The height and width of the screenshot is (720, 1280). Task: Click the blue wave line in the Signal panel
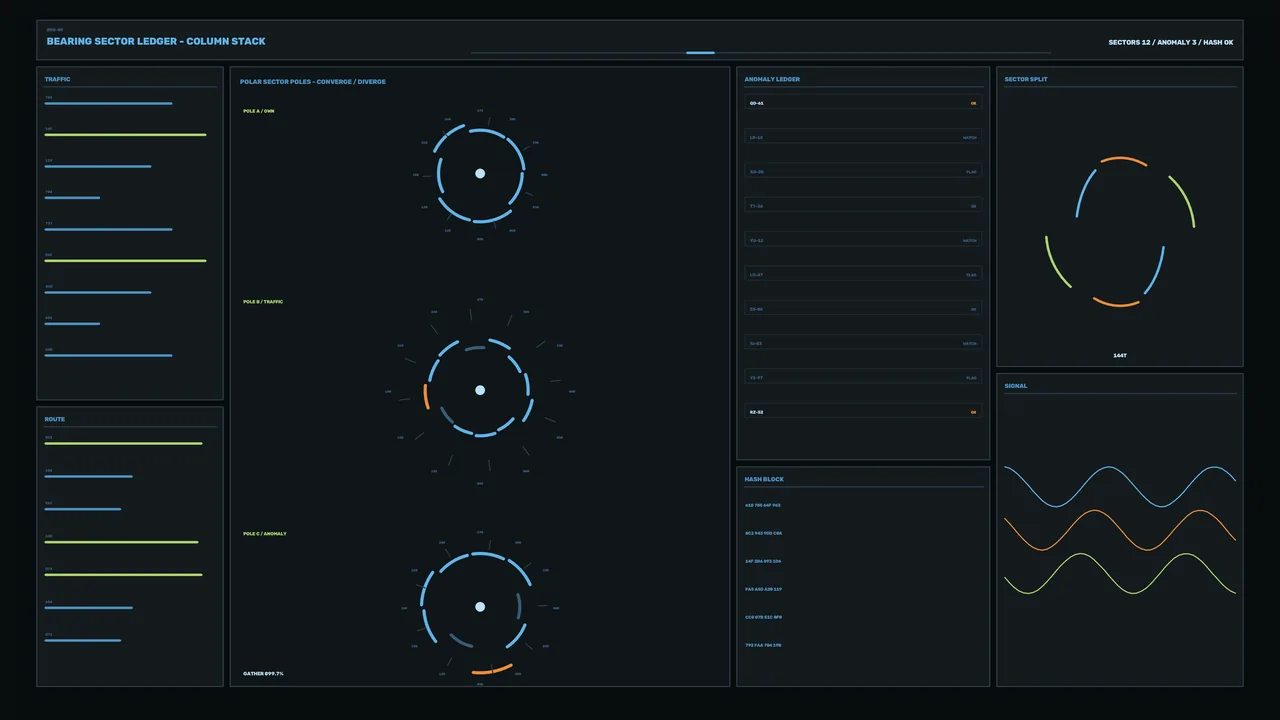click(x=1120, y=486)
